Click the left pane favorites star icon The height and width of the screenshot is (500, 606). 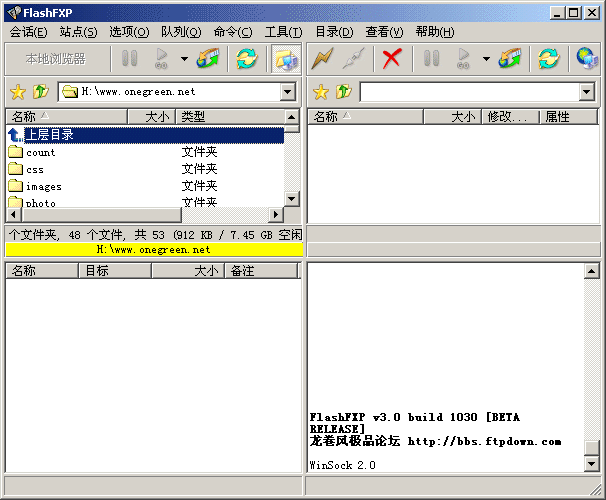click(18, 92)
